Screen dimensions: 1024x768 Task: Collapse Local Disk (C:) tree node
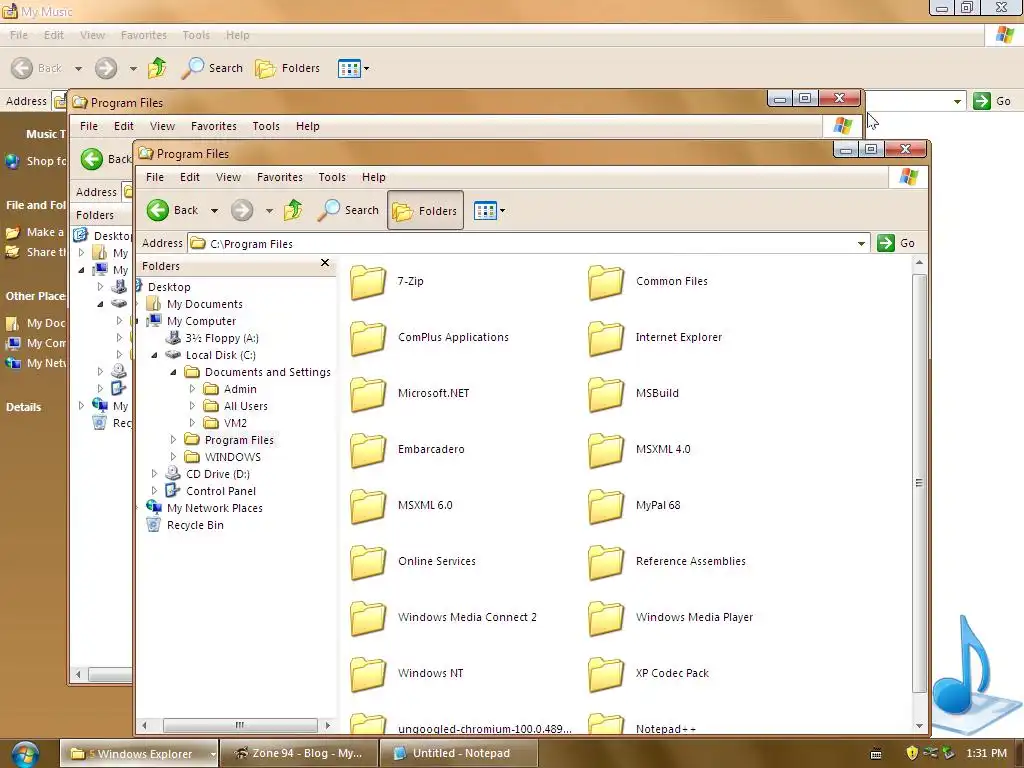[154, 355]
